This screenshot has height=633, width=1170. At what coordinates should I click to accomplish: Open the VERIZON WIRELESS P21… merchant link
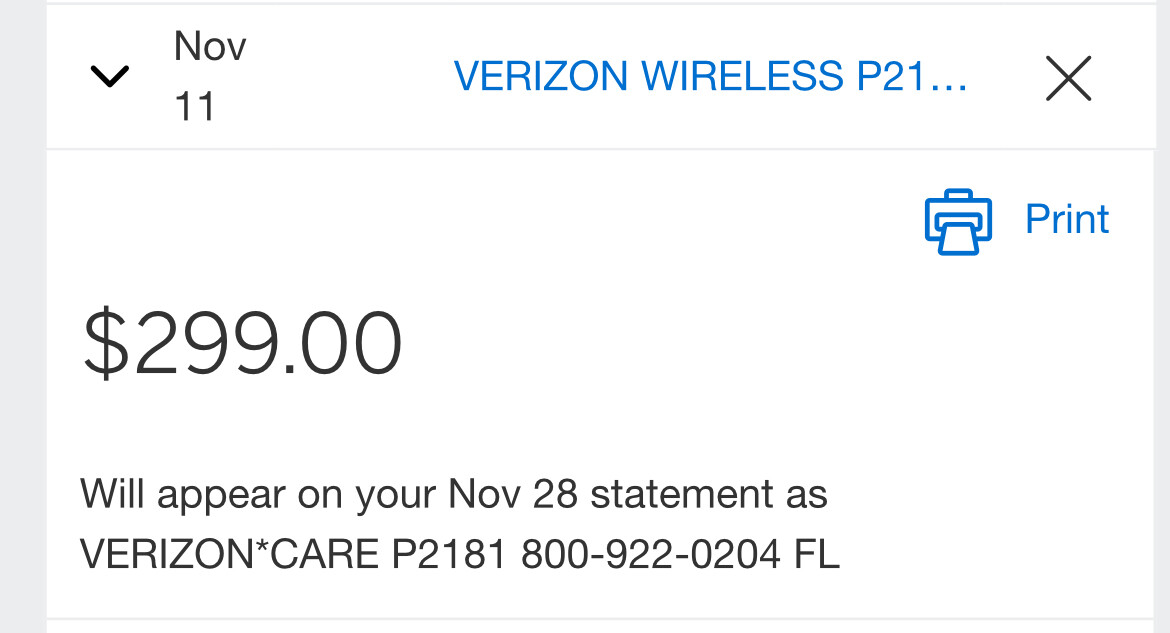click(x=710, y=77)
